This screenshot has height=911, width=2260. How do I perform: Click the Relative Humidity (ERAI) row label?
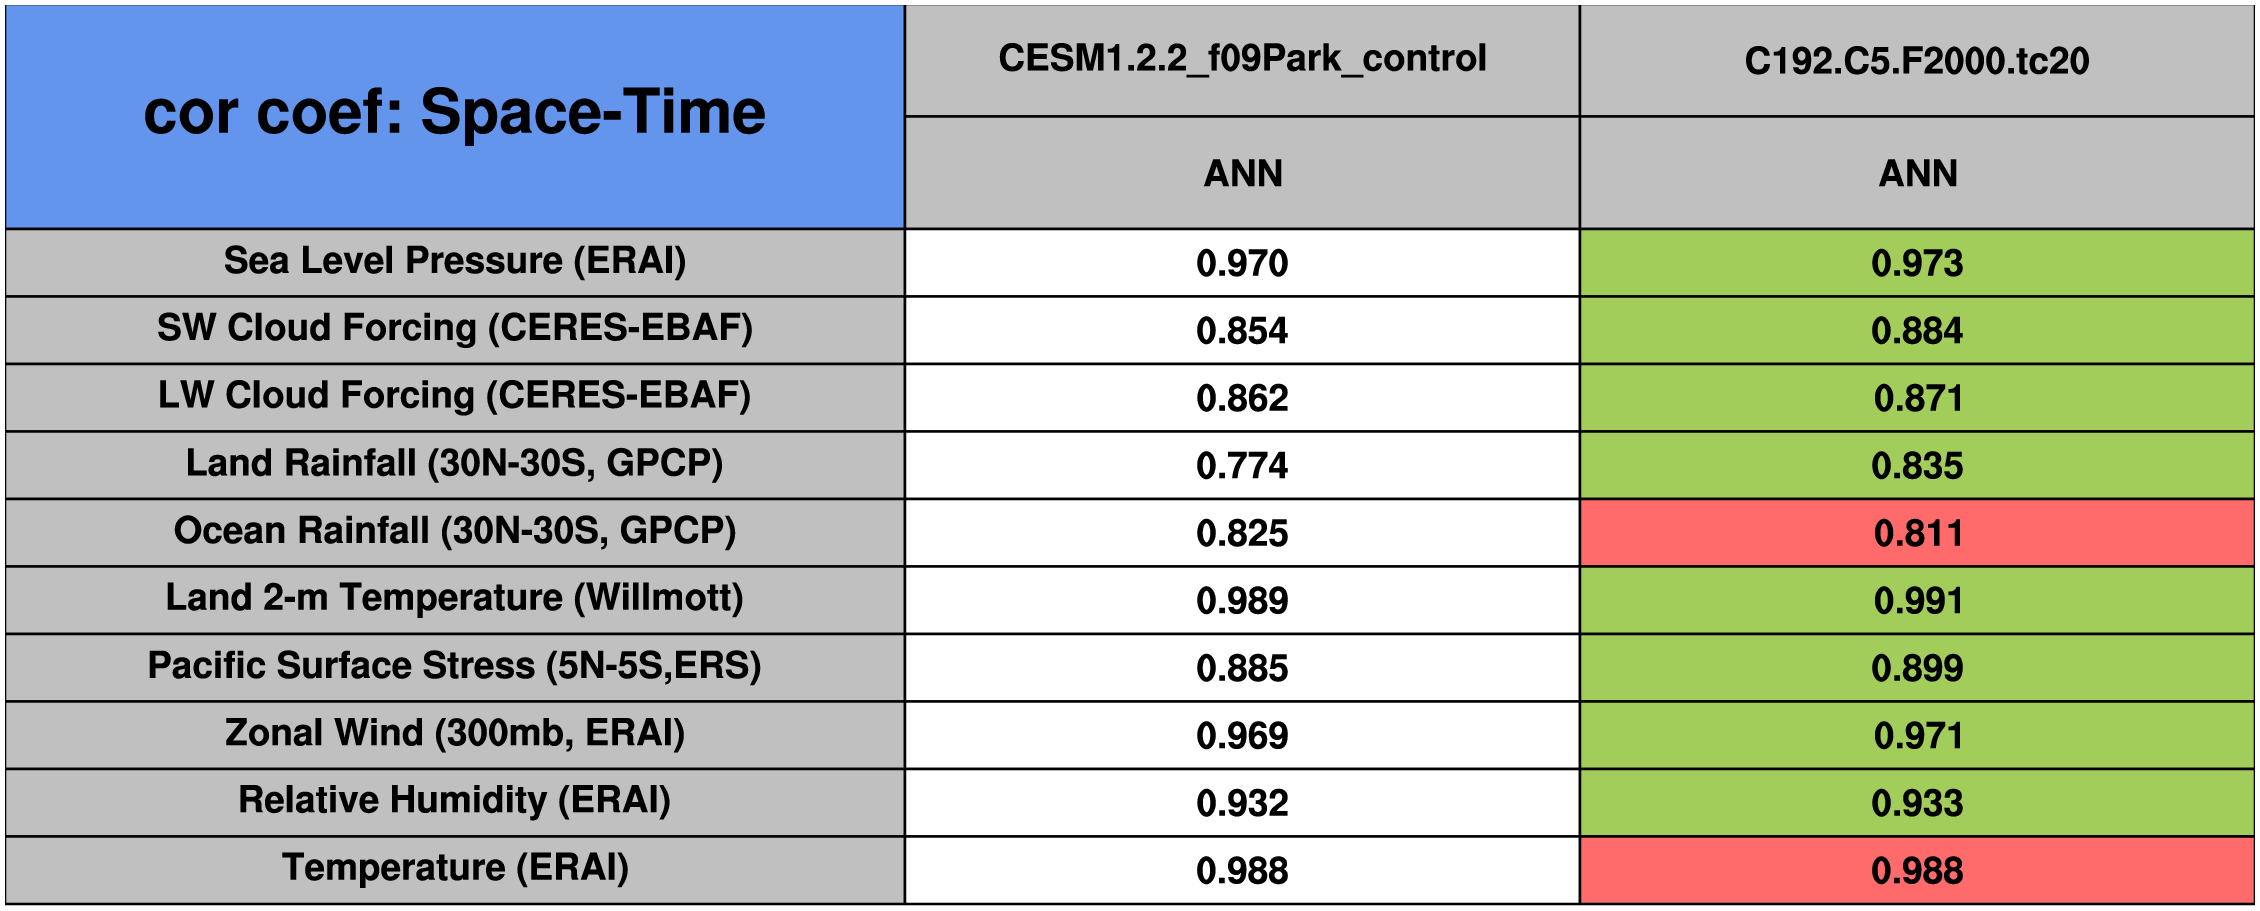tap(455, 802)
